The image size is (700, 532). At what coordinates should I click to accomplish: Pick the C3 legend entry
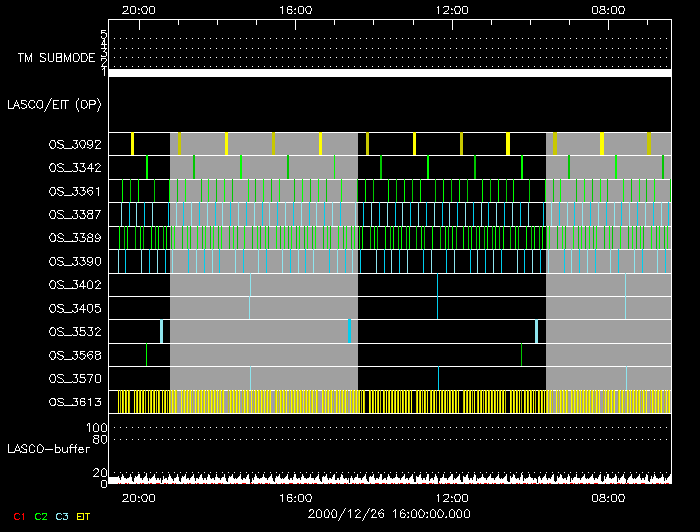tap(63, 516)
